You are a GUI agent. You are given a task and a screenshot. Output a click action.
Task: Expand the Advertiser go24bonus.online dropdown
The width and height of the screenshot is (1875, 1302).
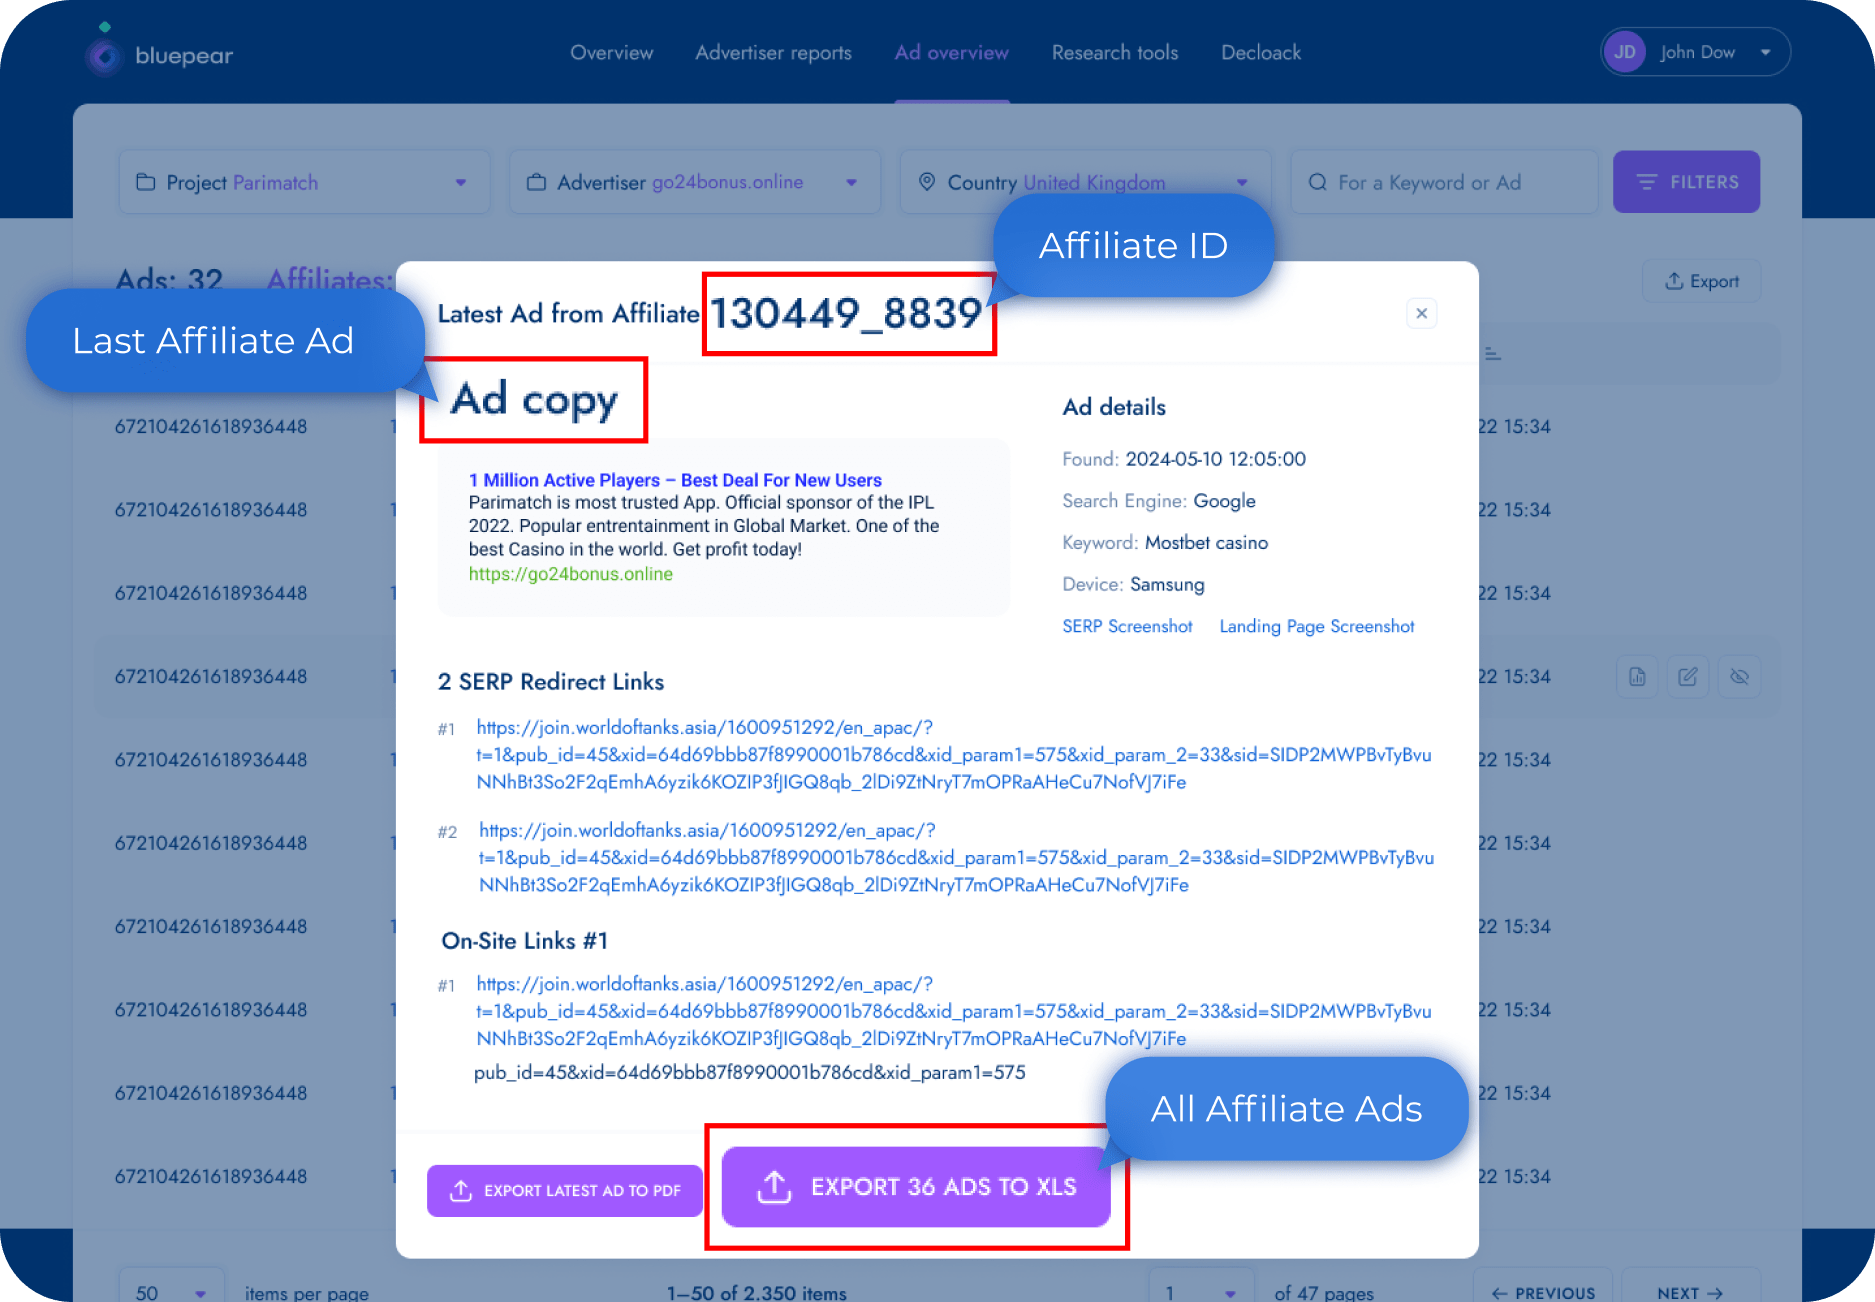click(x=695, y=182)
